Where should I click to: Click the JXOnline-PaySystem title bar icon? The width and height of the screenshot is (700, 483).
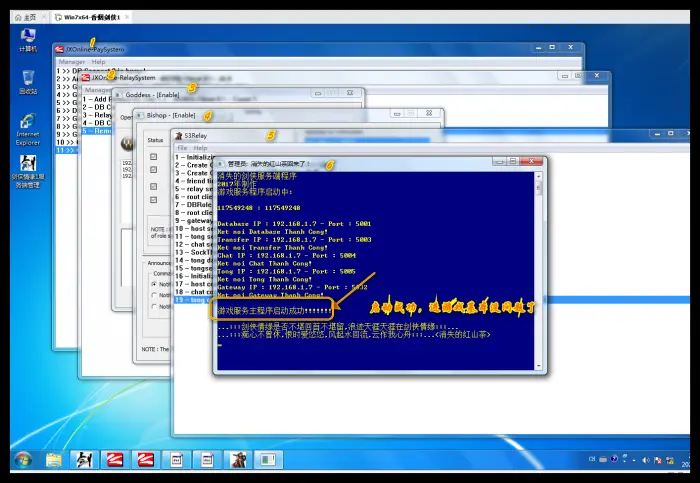click(x=60, y=49)
